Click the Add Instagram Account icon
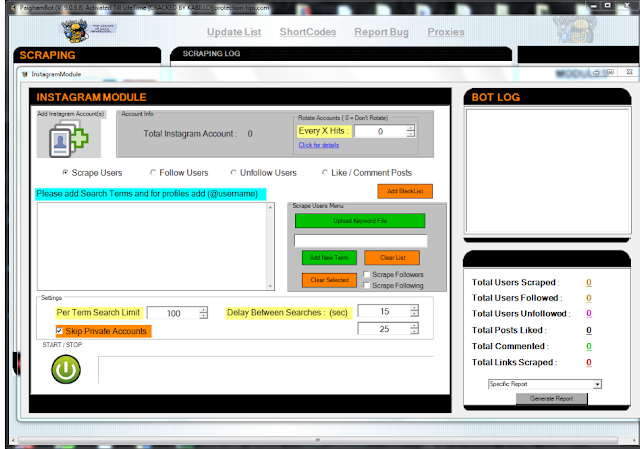This screenshot has height=449, width=640. pyautogui.click(x=69, y=139)
